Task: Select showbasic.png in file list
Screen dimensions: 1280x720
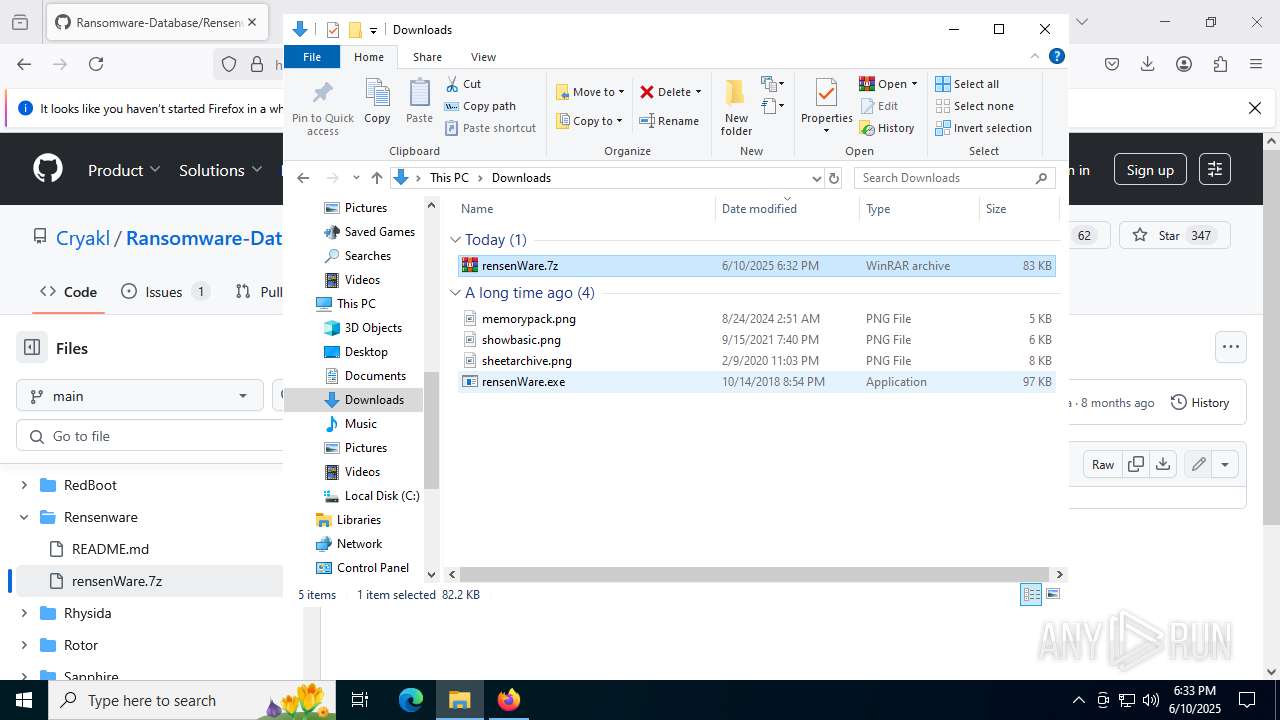Action: [x=757, y=340]
